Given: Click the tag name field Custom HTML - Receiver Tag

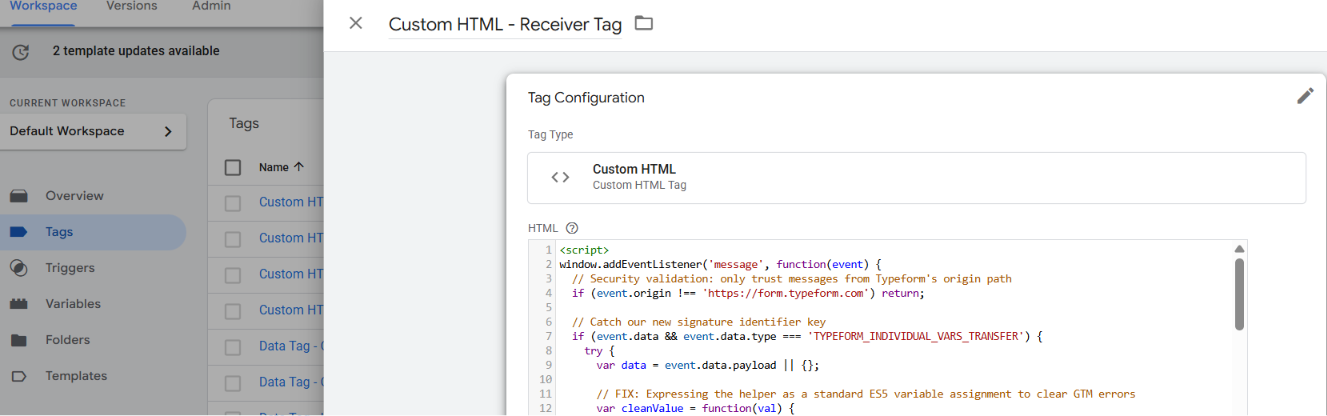Looking at the screenshot, I should coord(505,24).
